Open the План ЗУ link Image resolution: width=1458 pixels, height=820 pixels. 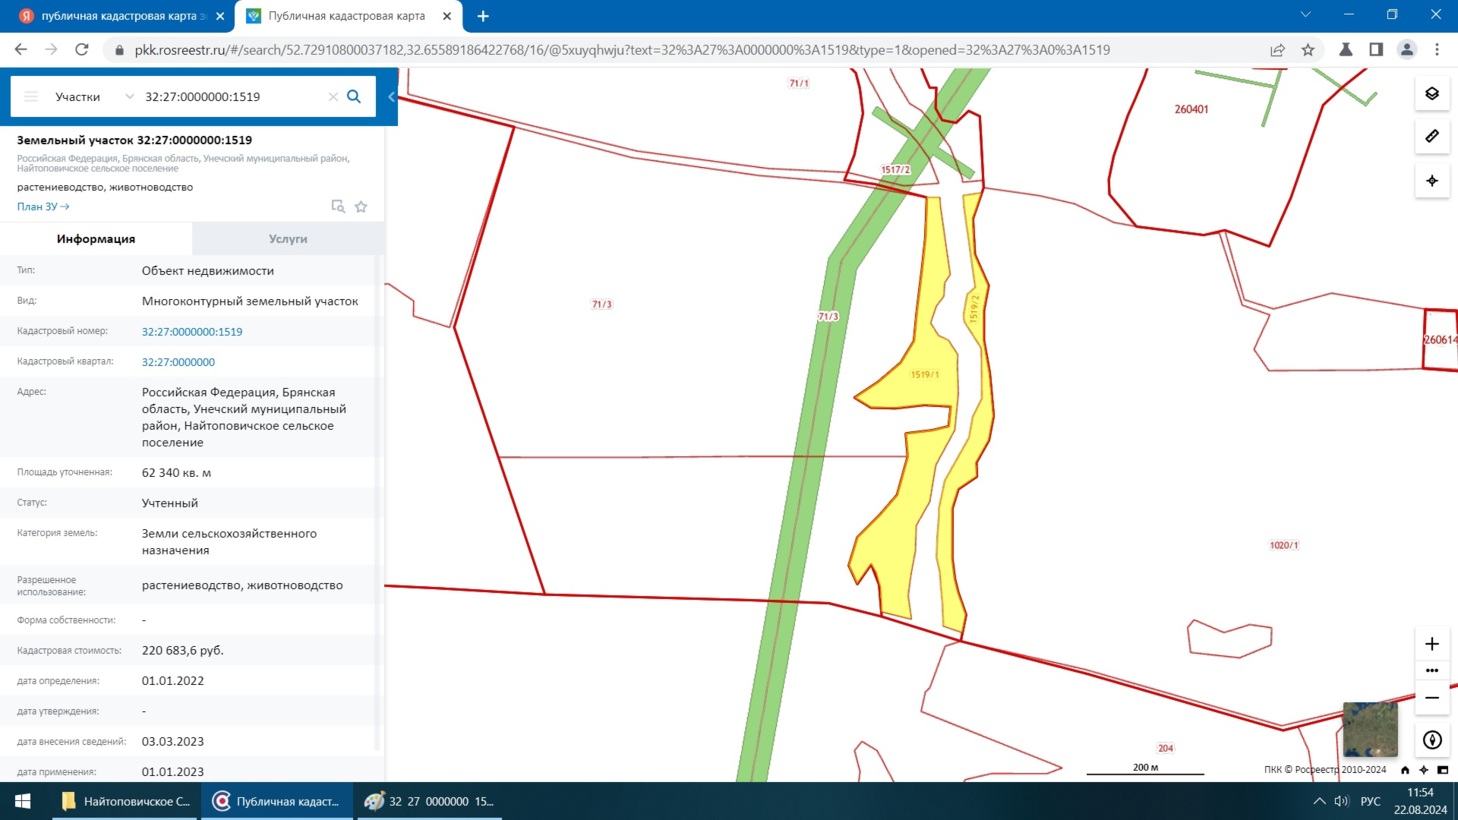pyautogui.click(x=43, y=207)
